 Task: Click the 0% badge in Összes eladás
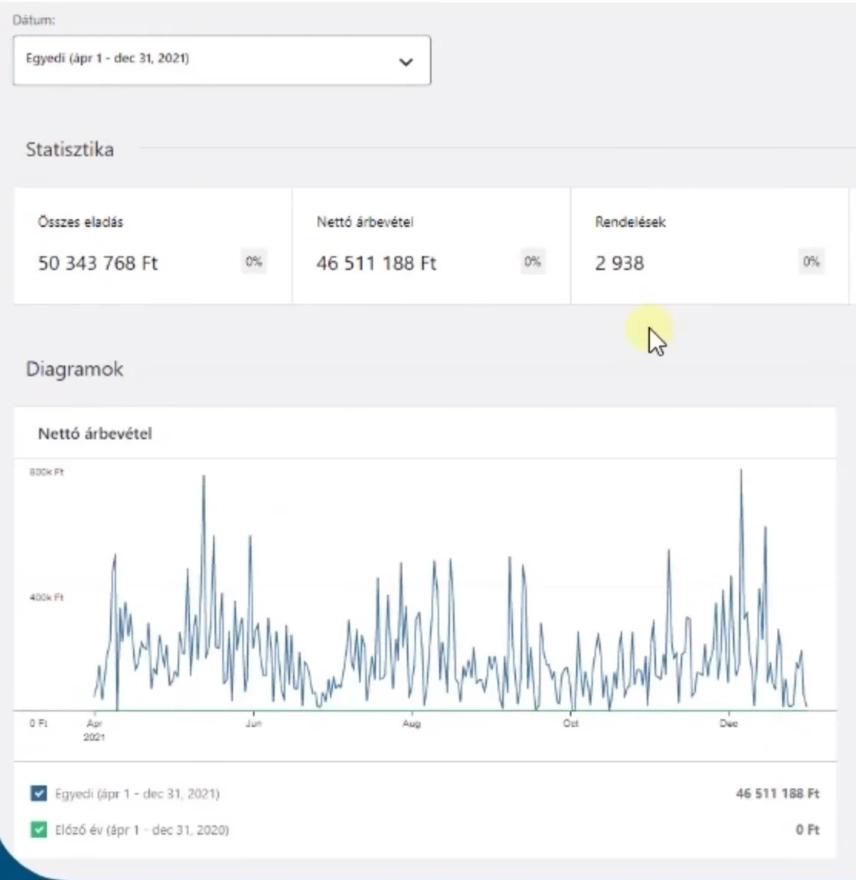tap(254, 262)
